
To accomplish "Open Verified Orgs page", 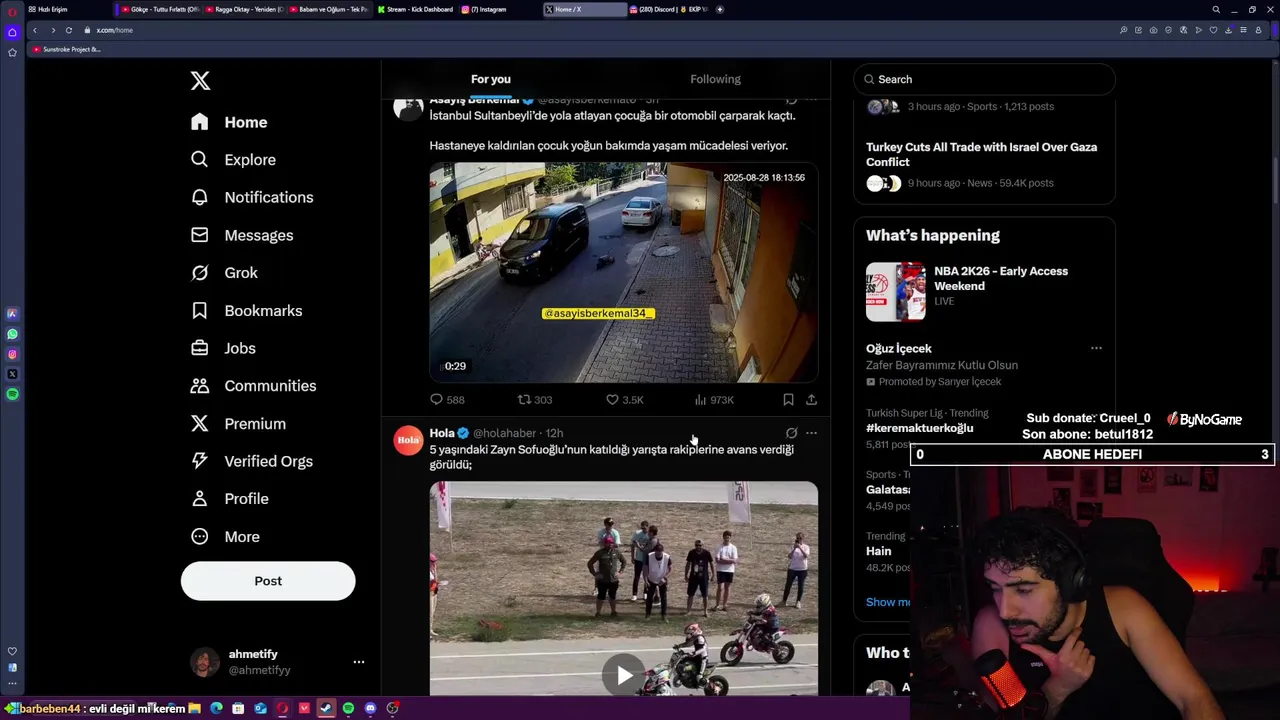I will (251, 461).
